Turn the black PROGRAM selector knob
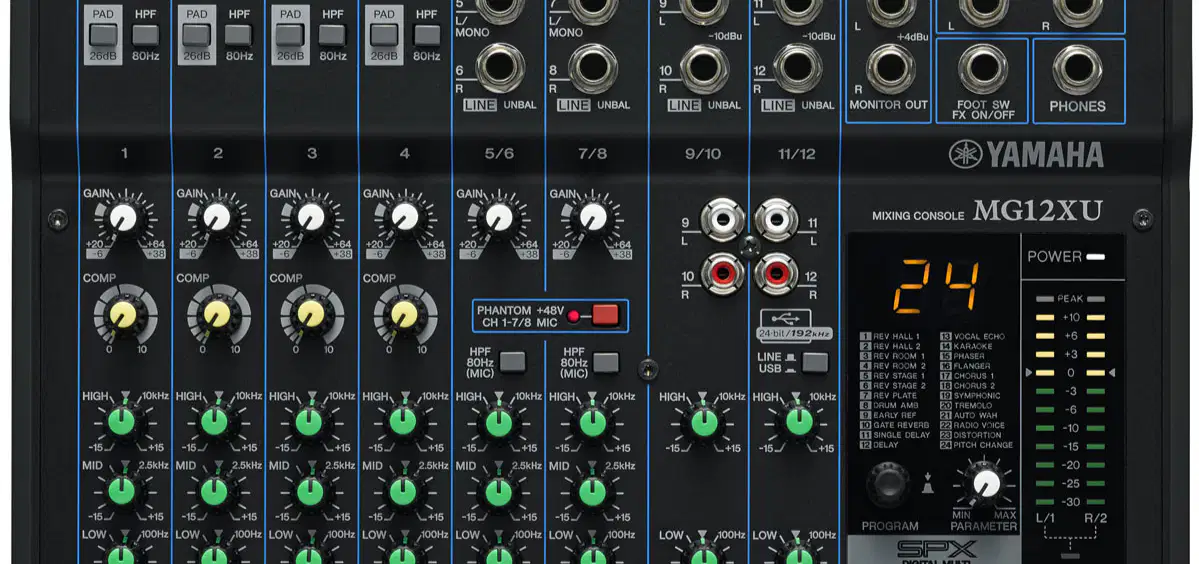The image size is (1199, 564). tap(888, 484)
